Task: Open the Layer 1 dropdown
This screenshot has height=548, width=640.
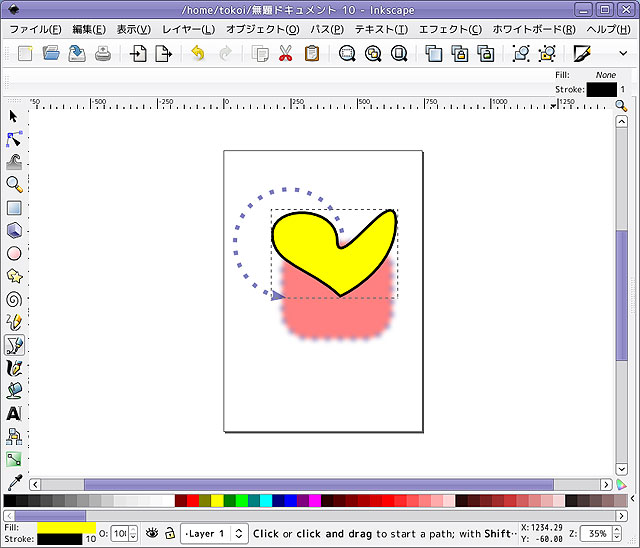Action: click(x=214, y=534)
